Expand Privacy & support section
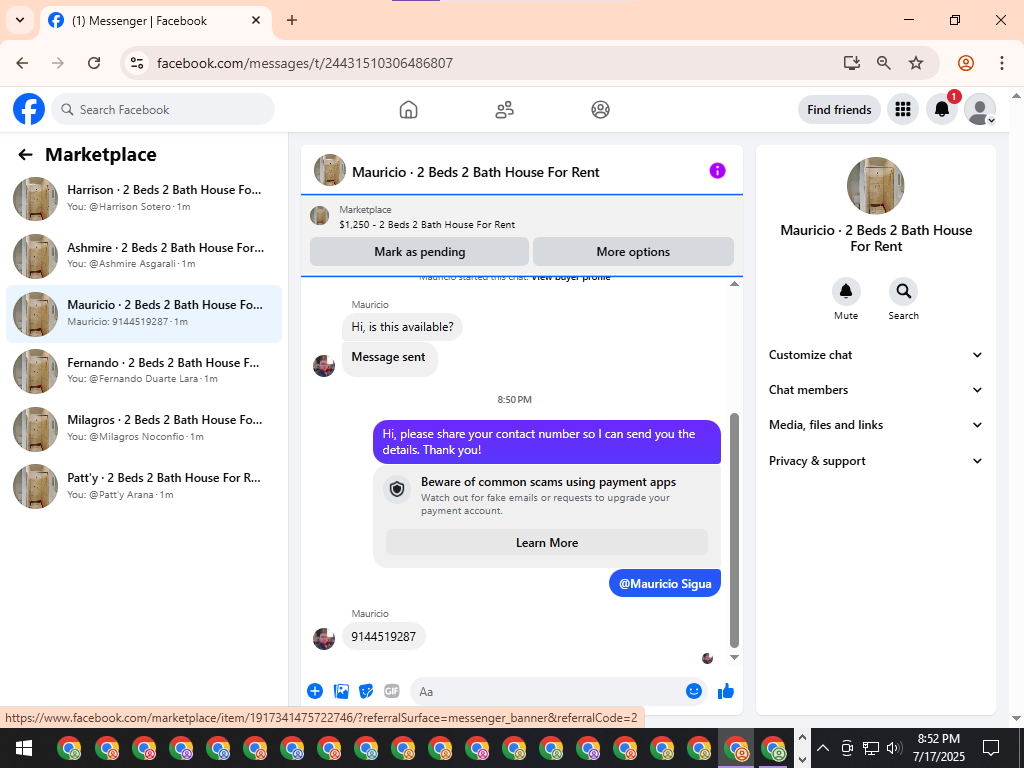Image resolution: width=1024 pixels, height=768 pixels. point(876,461)
